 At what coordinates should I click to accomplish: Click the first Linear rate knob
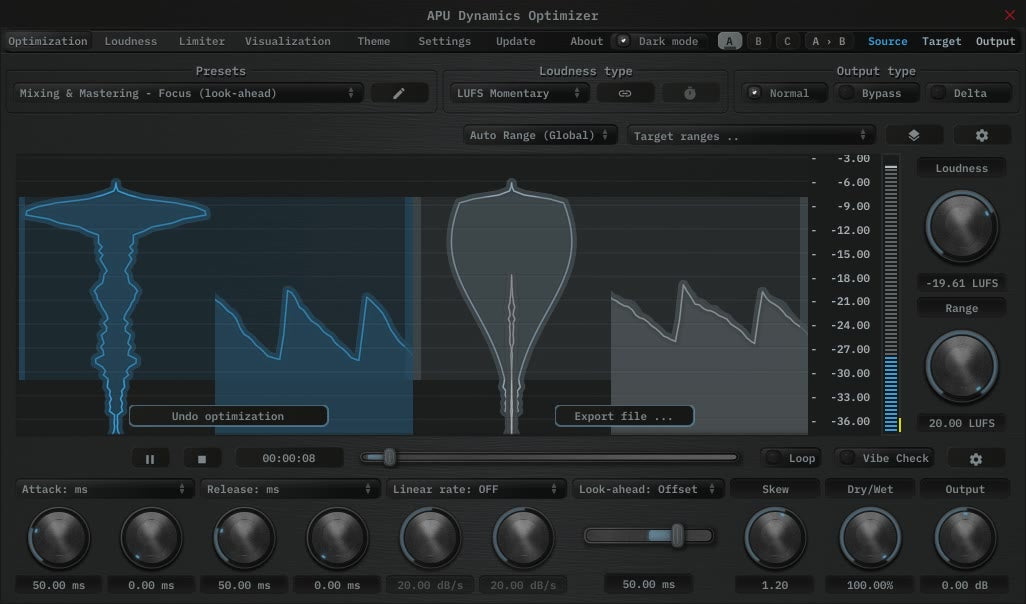(x=430, y=538)
